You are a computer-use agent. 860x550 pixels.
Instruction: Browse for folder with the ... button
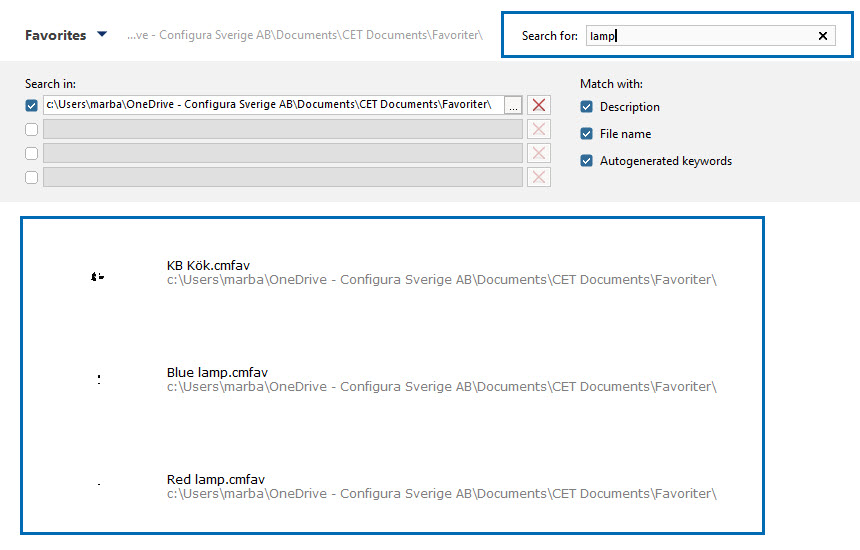(x=513, y=105)
